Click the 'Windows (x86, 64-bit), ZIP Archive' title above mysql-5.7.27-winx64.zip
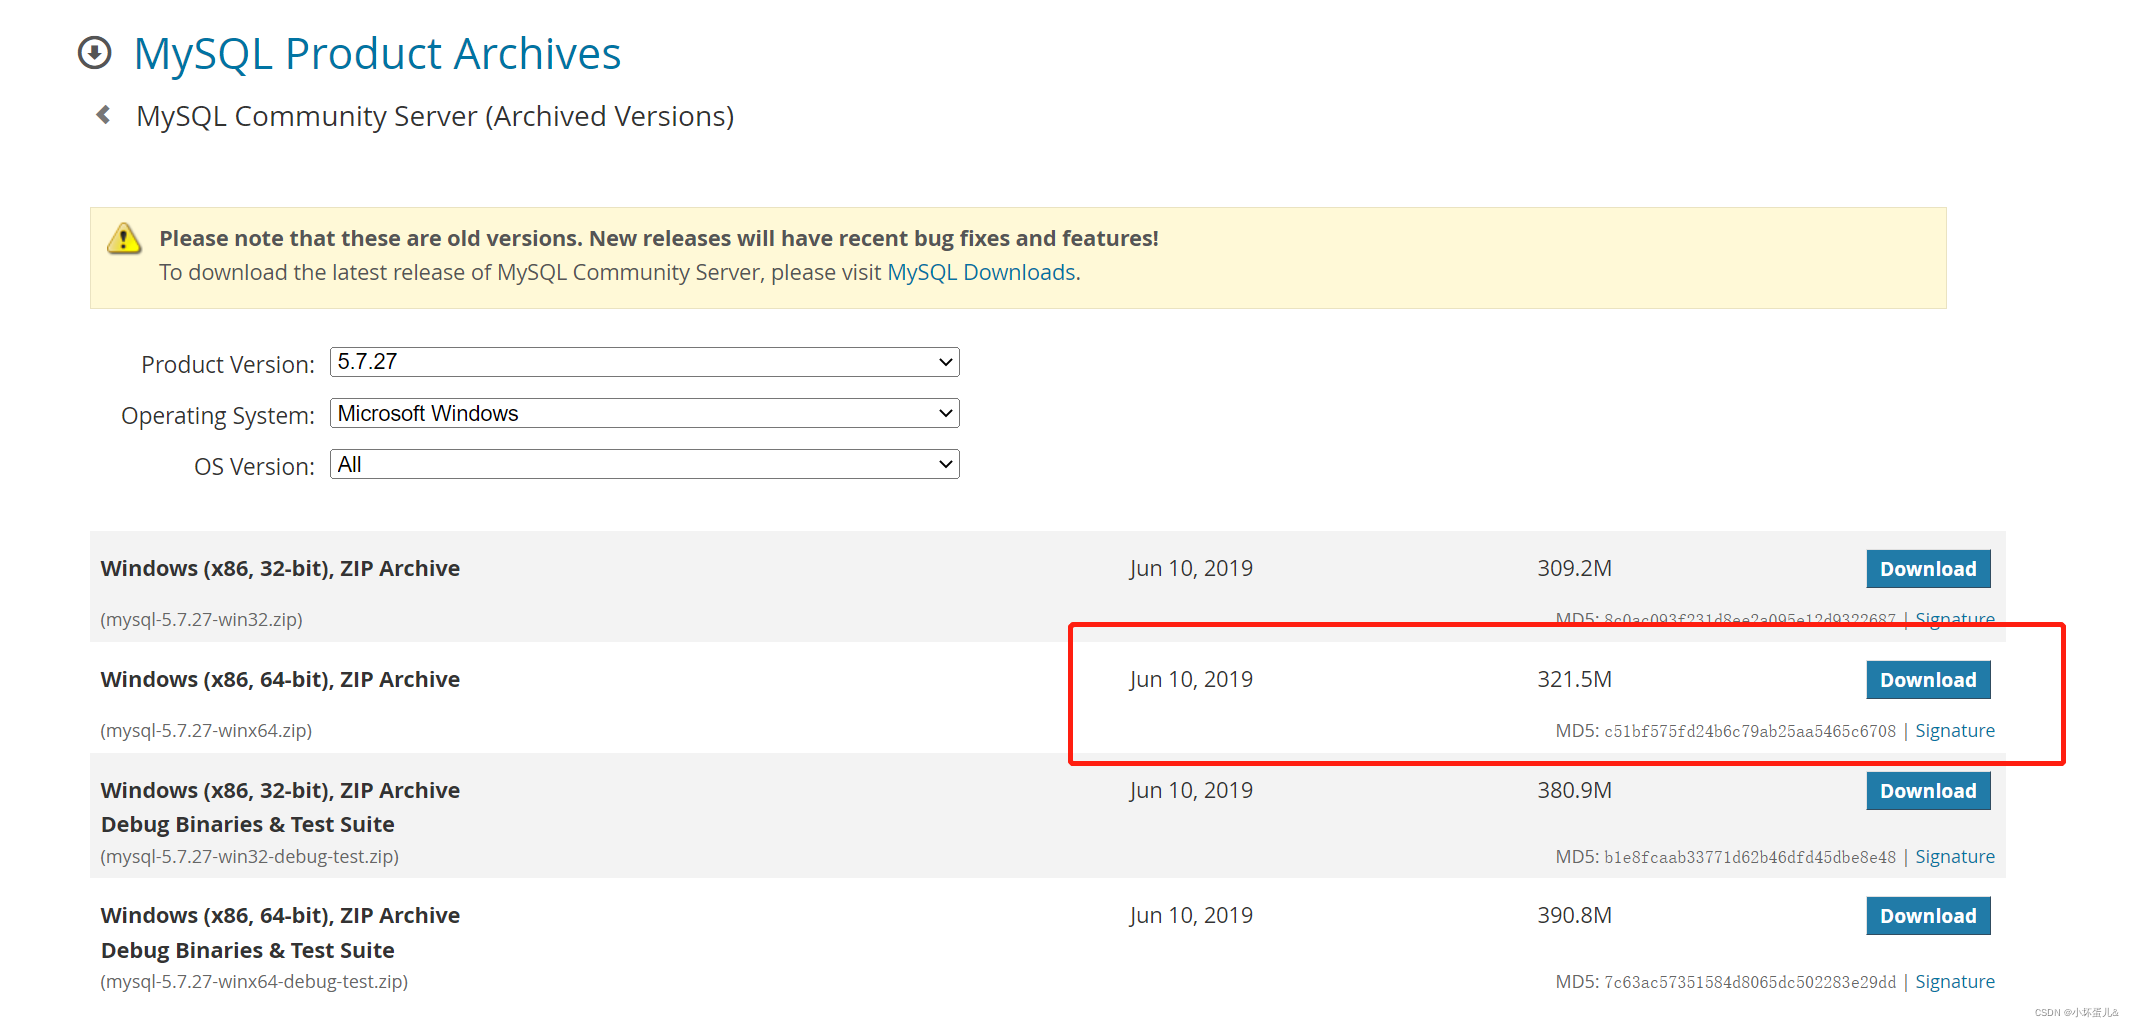Screen dimensions: 2134x1027 (x=280, y=680)
